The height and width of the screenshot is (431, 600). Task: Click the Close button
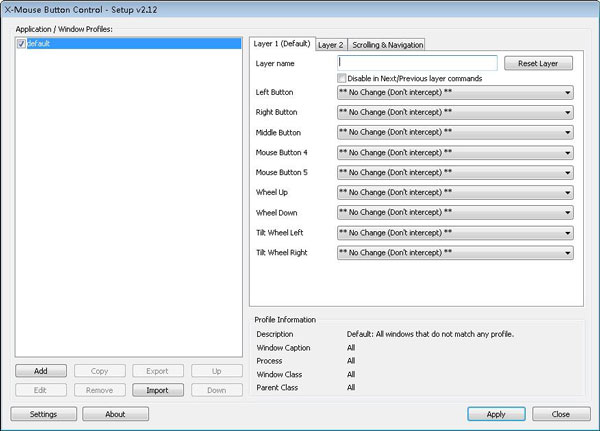561,414
